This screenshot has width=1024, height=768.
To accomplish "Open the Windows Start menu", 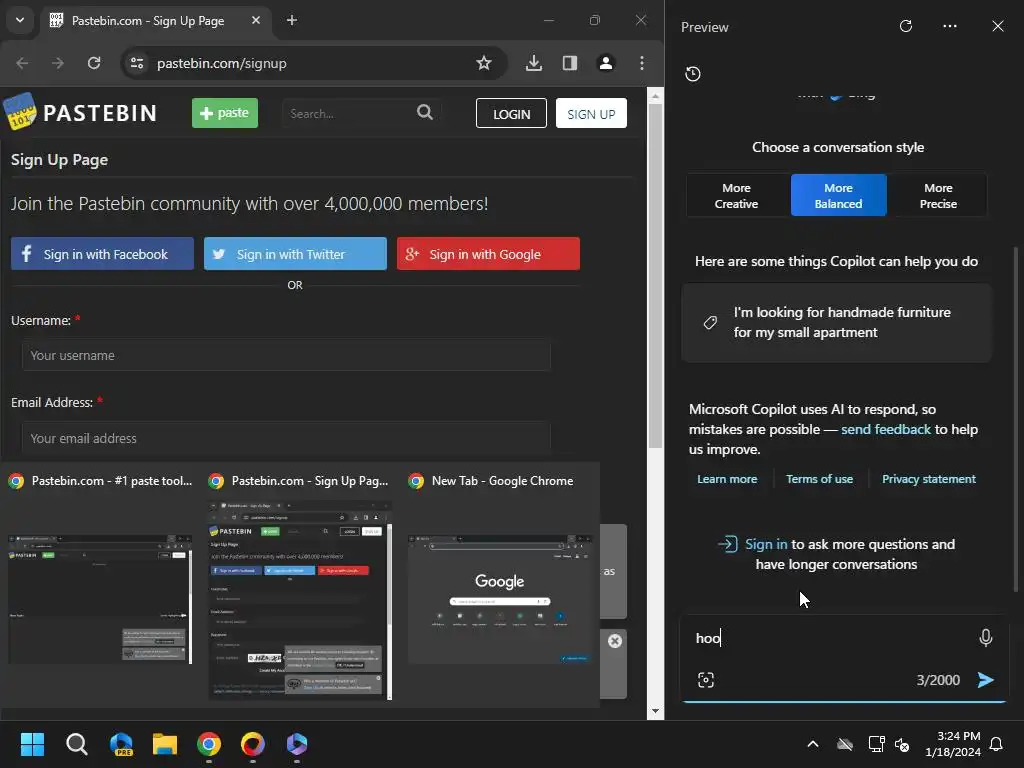I will [x=32, y=744].
